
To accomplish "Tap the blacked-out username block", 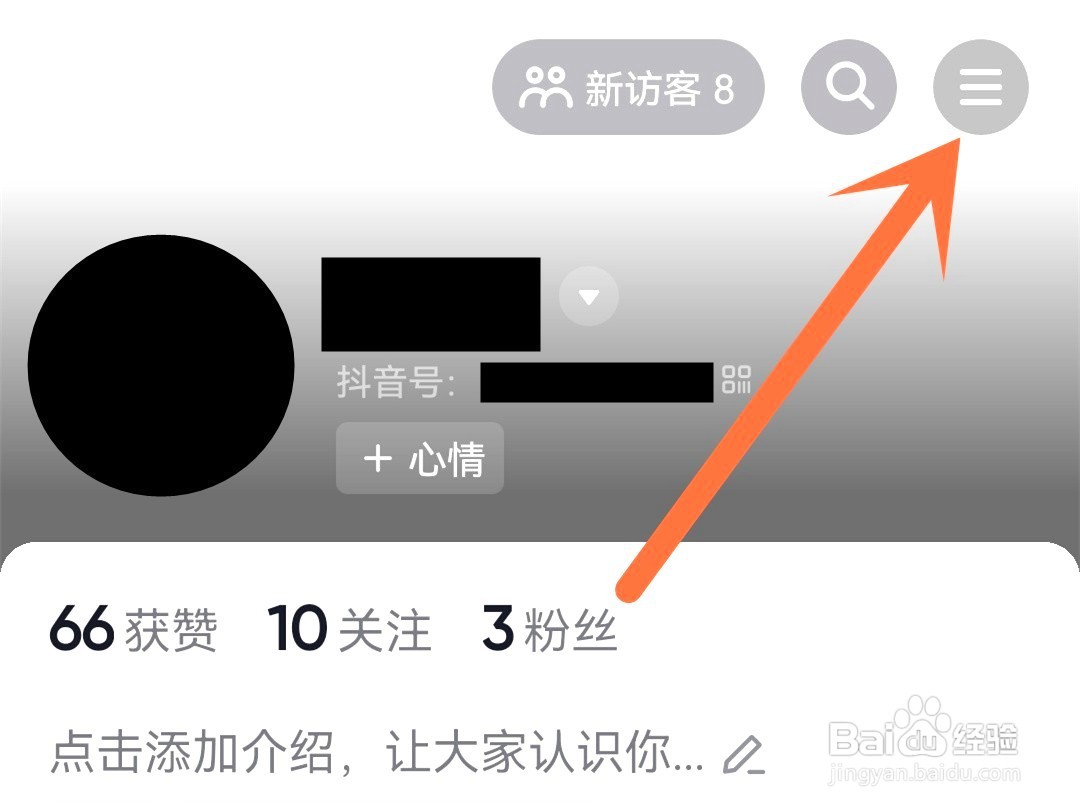I will [x=431, y=304].
